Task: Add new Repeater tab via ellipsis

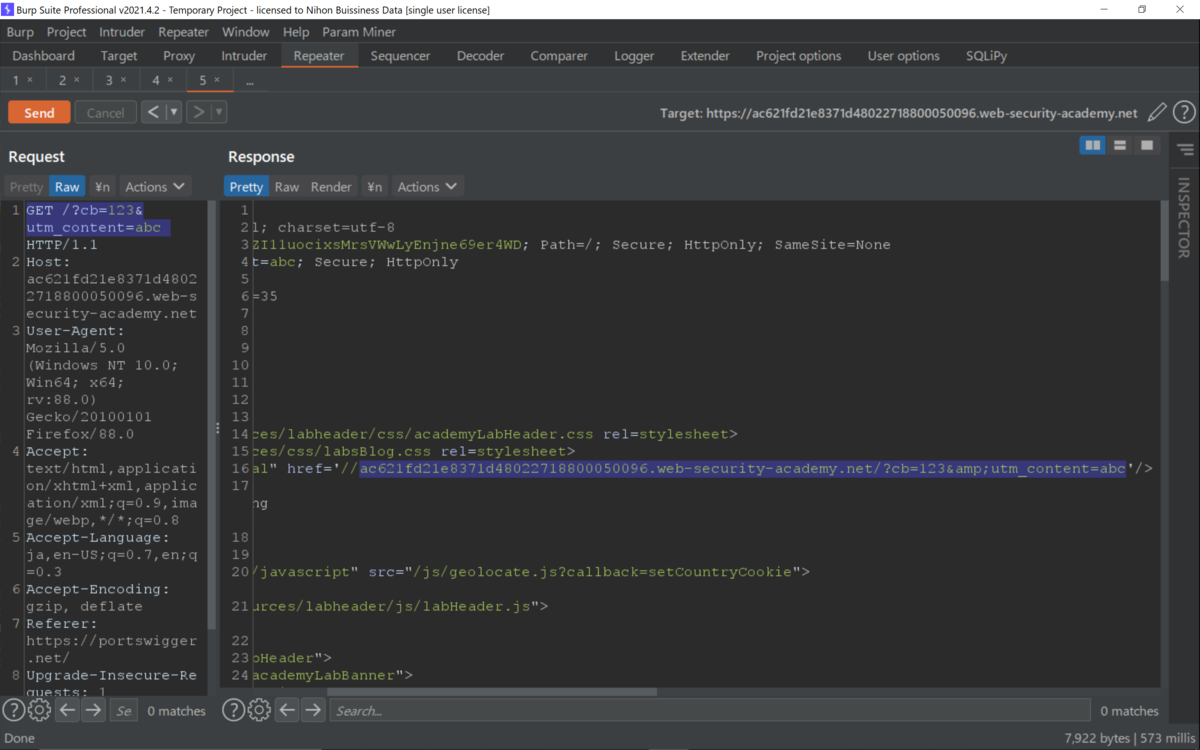Action: (x=250, y=81)
